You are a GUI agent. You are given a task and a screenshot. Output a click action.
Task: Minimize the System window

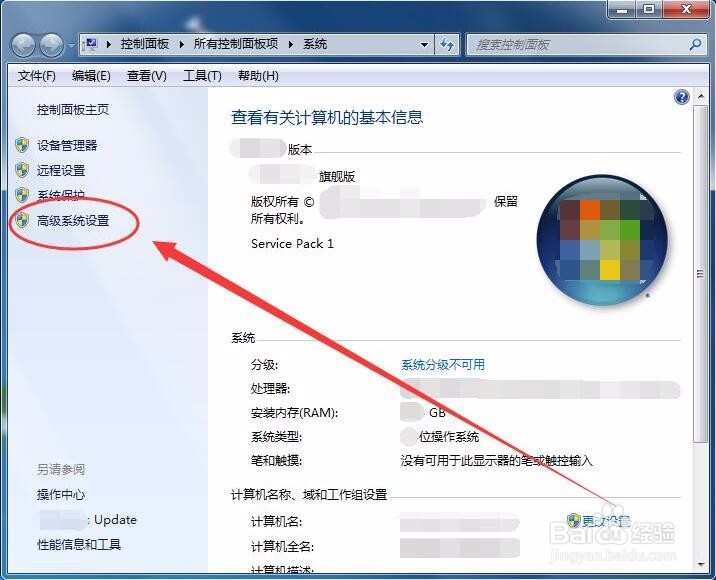[622, 10]
